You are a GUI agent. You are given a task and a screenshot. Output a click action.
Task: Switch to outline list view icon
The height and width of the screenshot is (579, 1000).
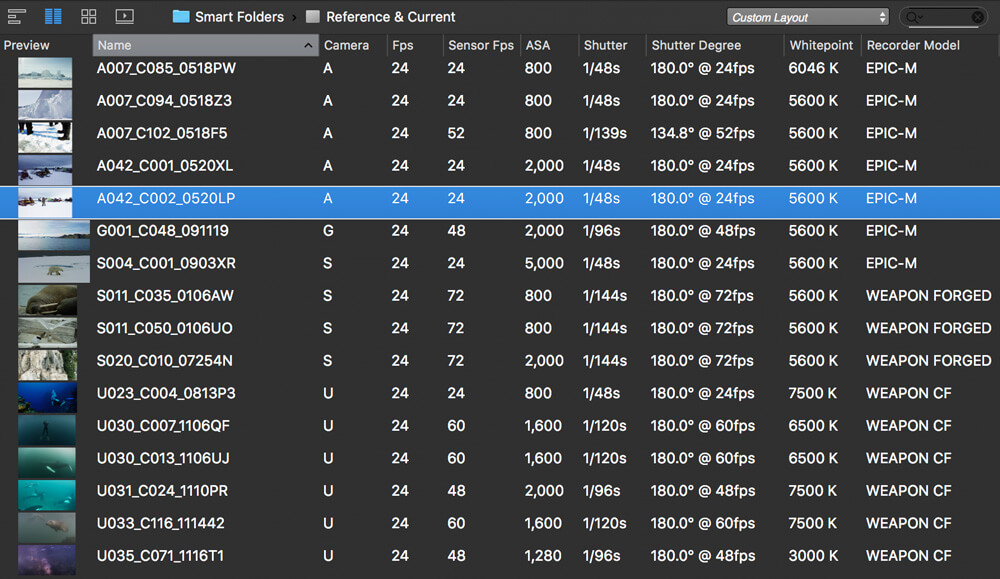point(16,17)
